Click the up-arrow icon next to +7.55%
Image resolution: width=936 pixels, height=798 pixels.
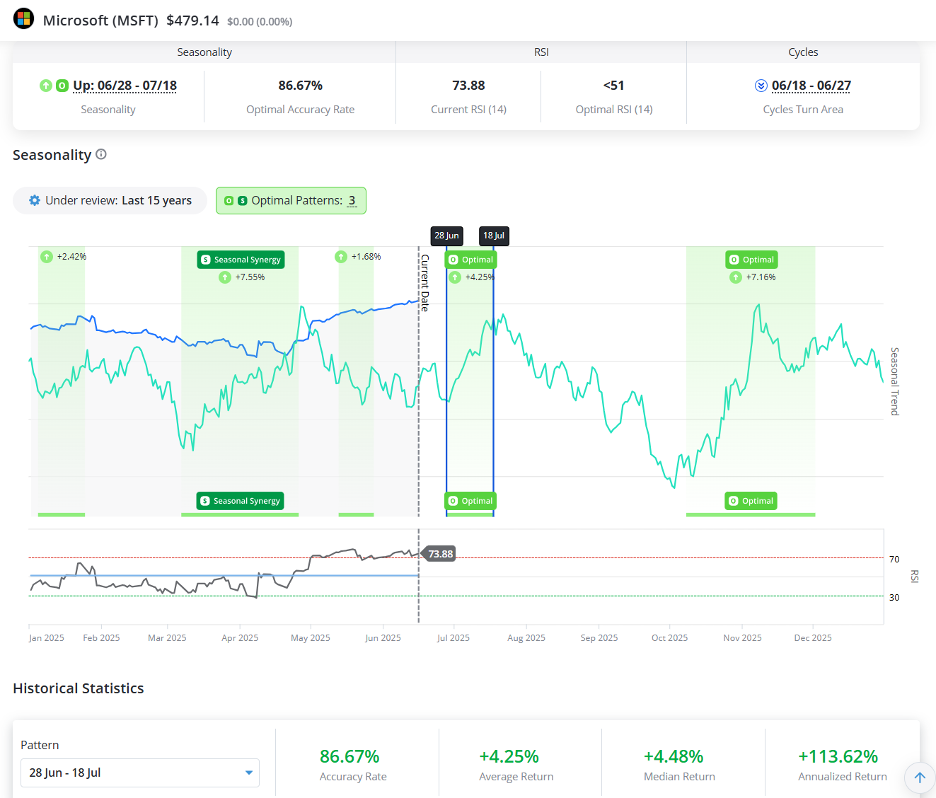tap(225, 277)
